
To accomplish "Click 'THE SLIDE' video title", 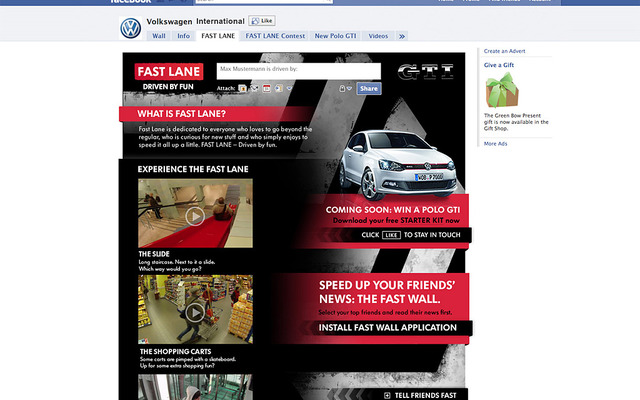I will [154, 254].
